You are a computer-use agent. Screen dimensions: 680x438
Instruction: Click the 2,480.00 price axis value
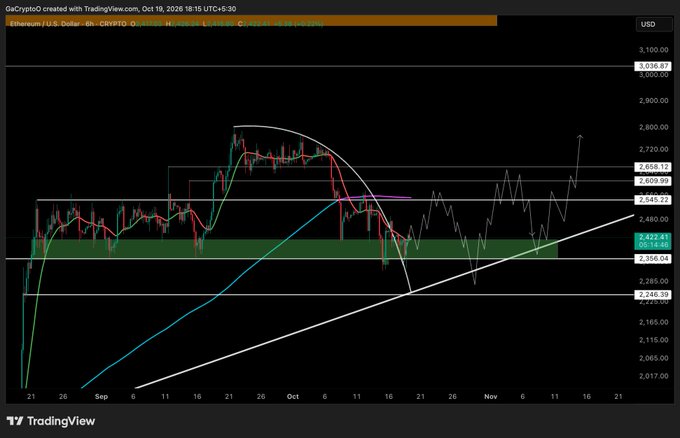654,219
